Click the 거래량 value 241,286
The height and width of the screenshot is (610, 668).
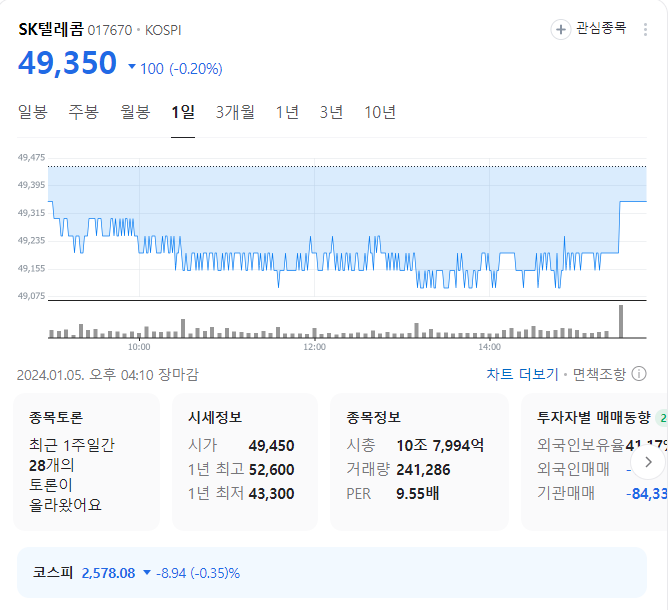tap(423, 469)
